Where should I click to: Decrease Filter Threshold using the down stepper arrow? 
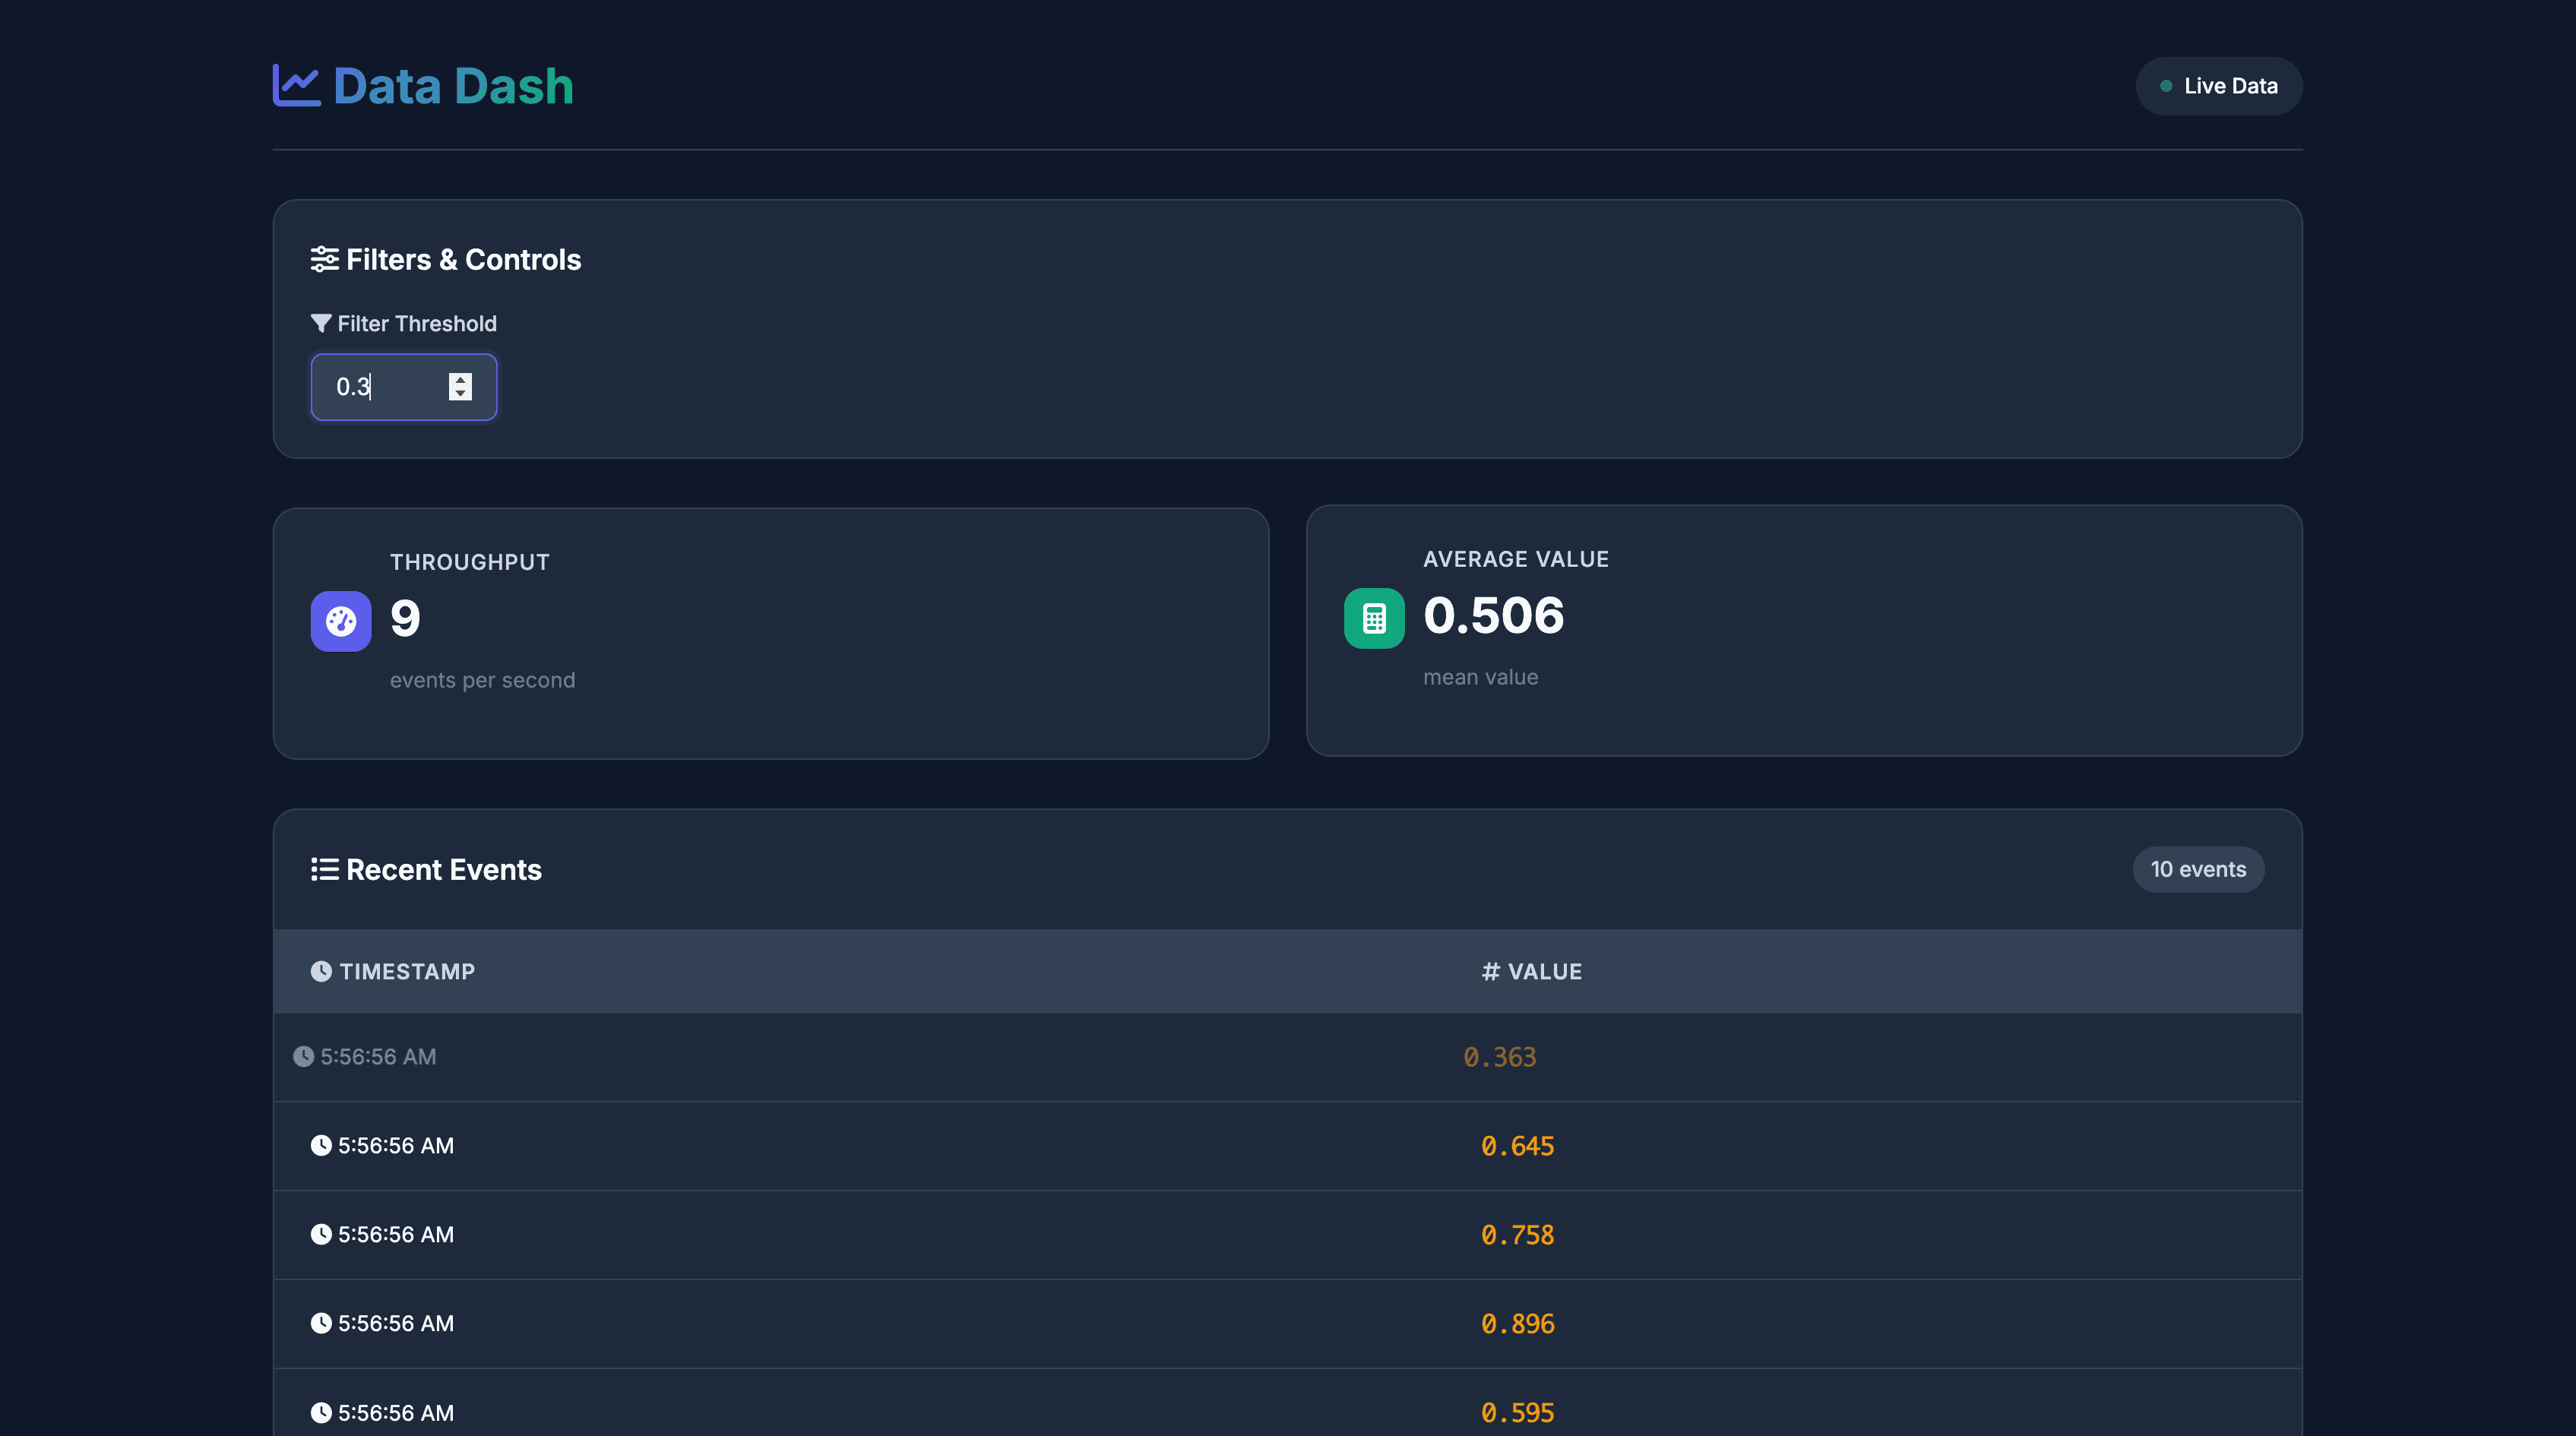[460, 395]
